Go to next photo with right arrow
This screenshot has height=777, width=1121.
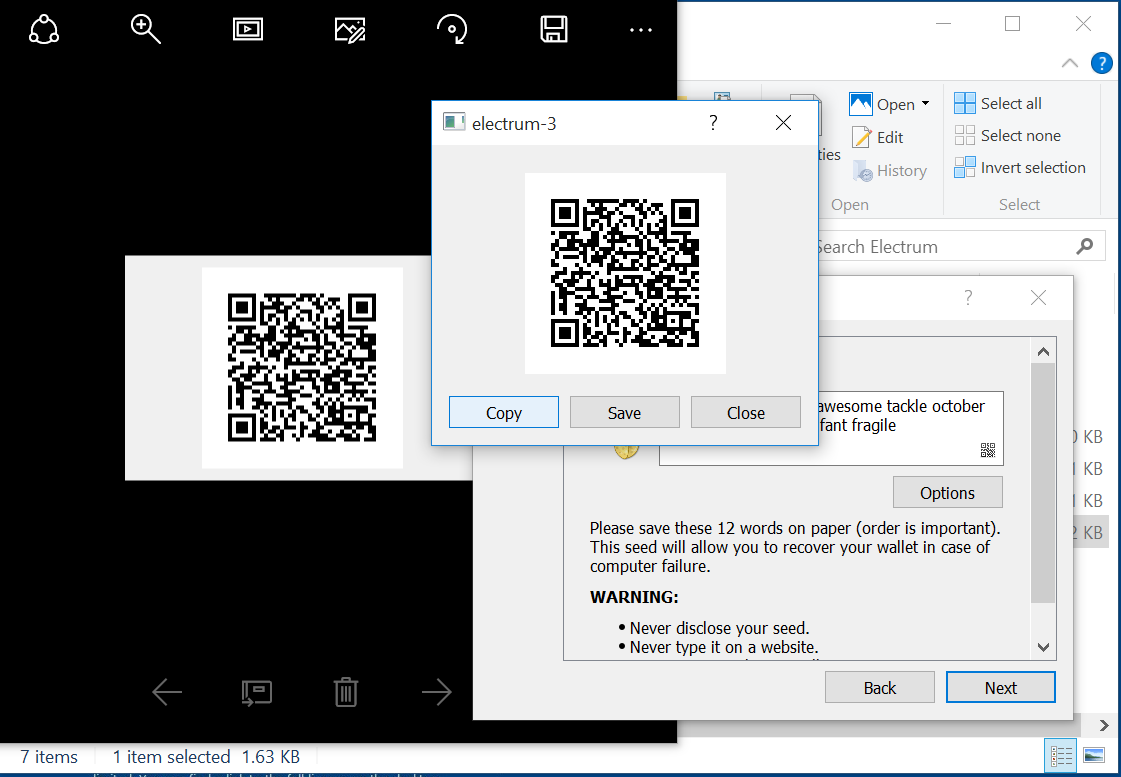click(437, 692)
